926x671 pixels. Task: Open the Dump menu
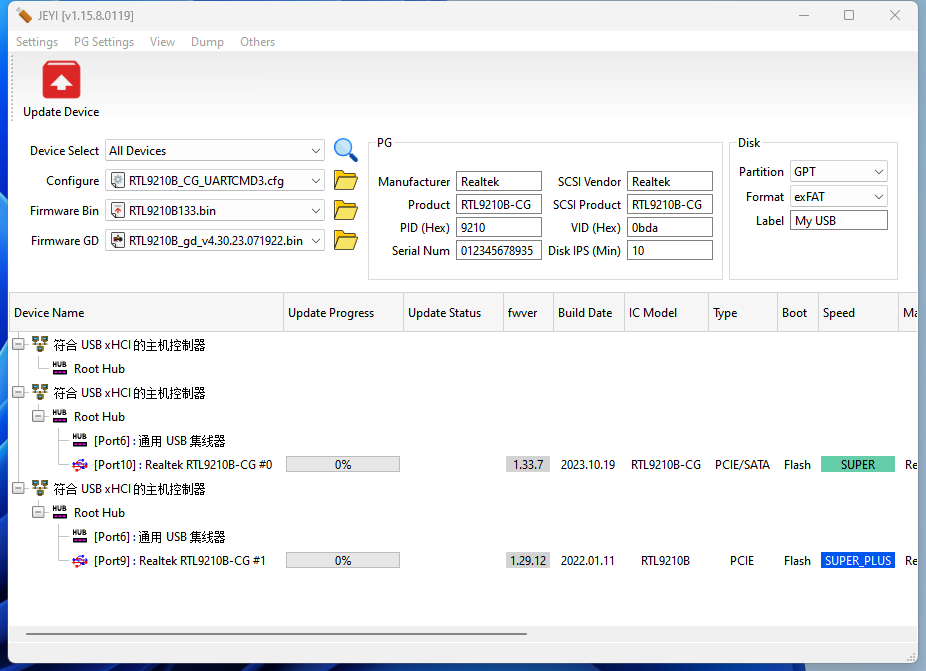coord(207,42)
